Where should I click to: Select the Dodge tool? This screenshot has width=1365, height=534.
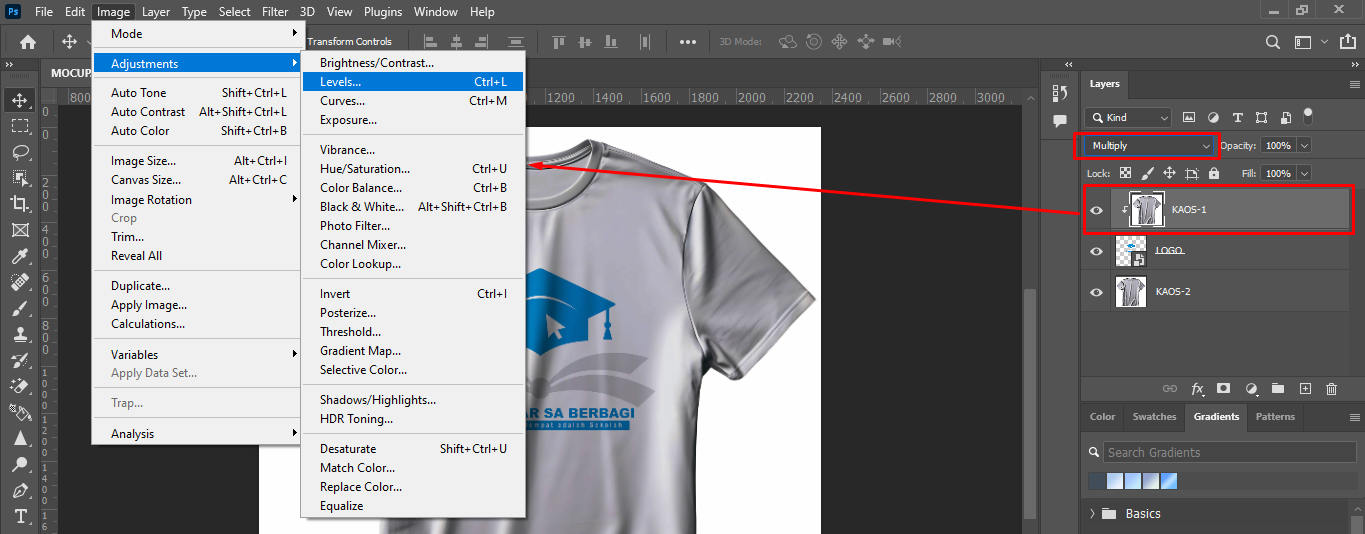(x=20, y=464)
